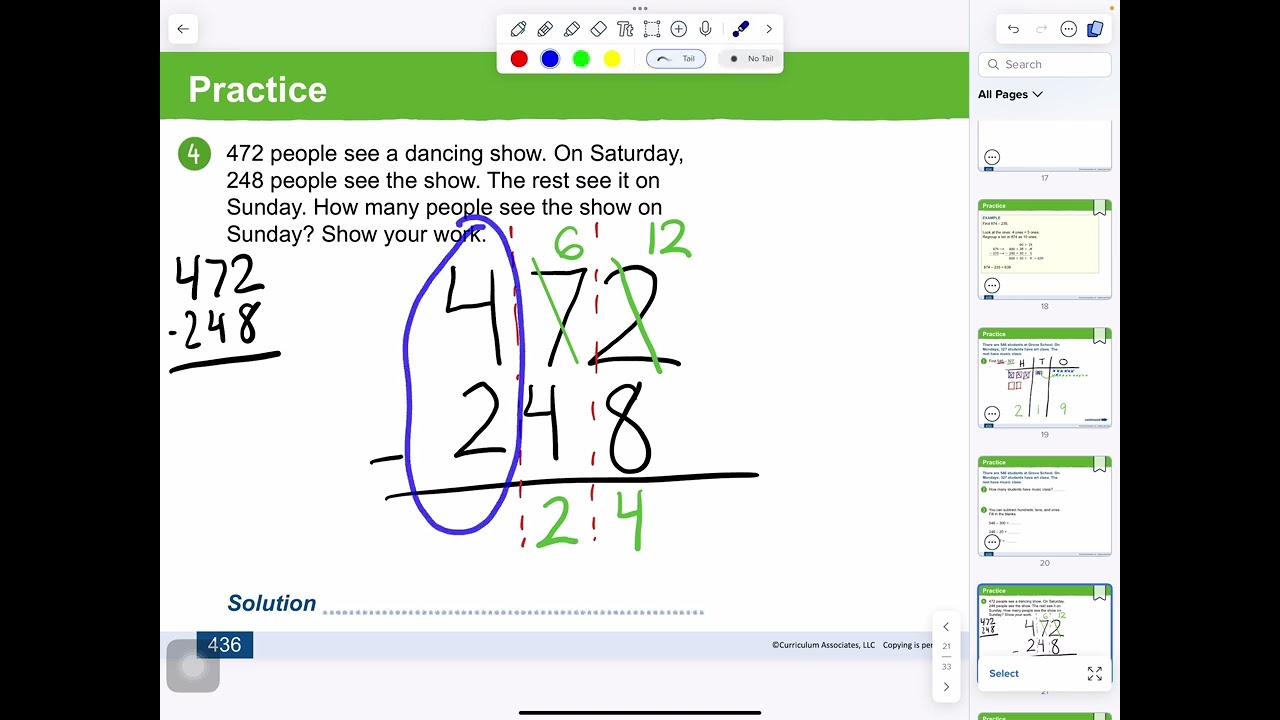Choose the selection marquee tool

pyautogui.click(x=652, y=29)
